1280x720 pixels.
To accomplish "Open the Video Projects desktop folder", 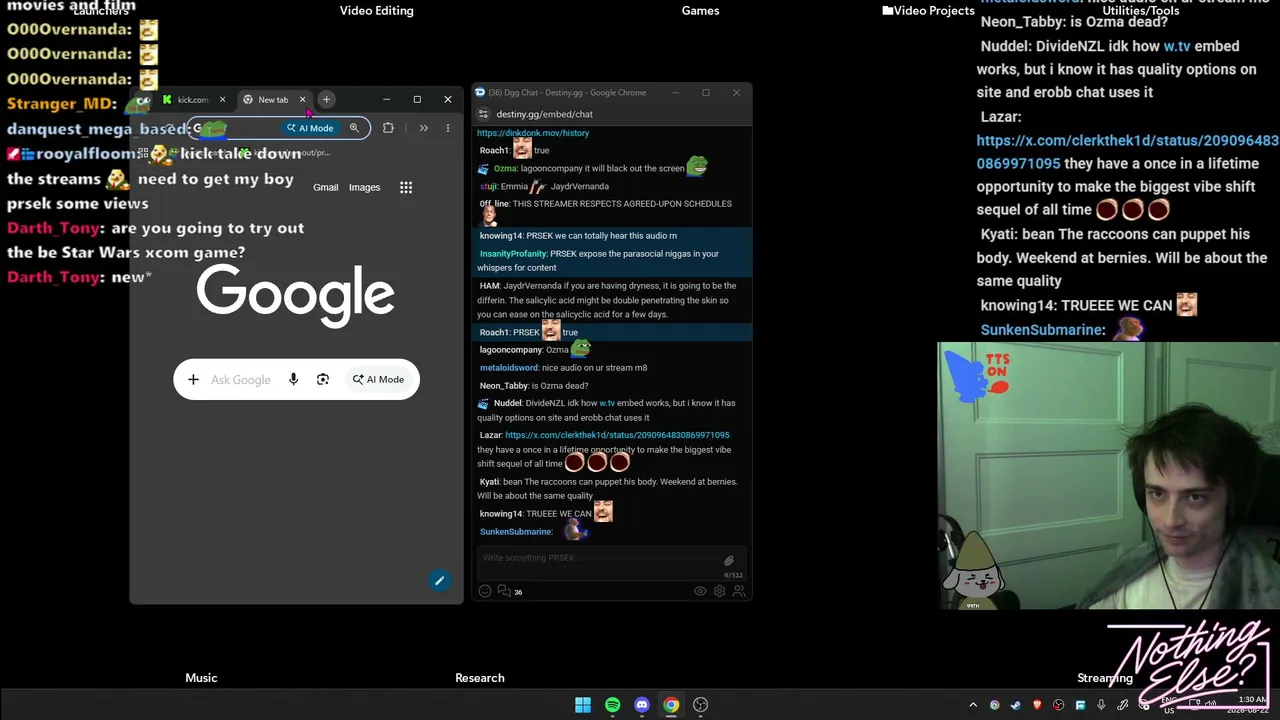I will pos(928,10).
